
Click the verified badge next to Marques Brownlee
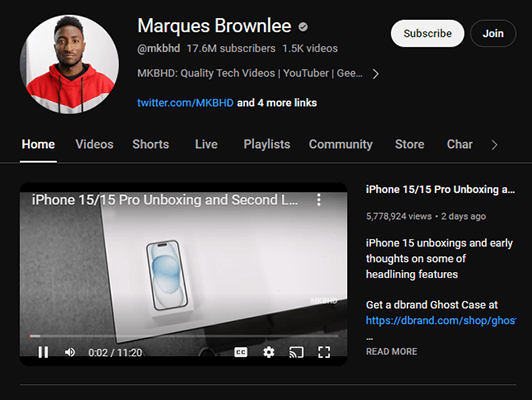303,26
